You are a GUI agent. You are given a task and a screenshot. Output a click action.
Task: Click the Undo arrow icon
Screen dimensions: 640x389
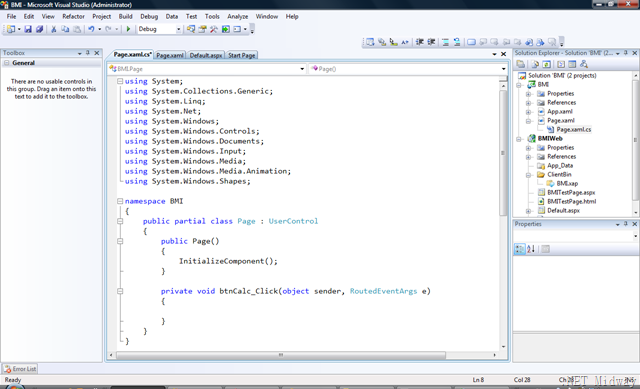pyautogui.click(x=91, y=29)
